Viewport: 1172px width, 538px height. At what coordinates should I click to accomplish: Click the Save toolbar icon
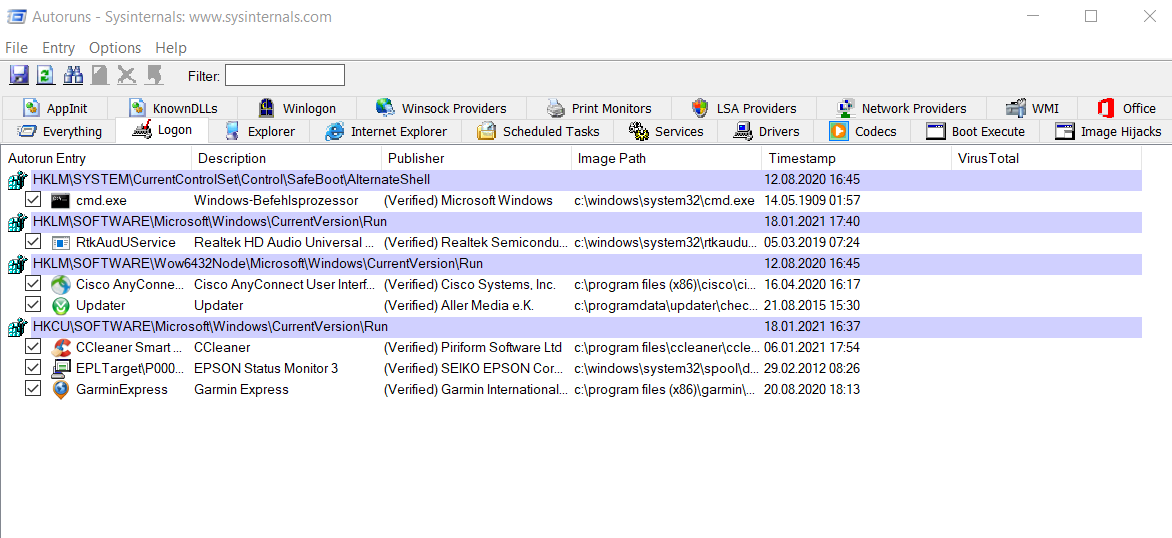[x=19, y=75]
